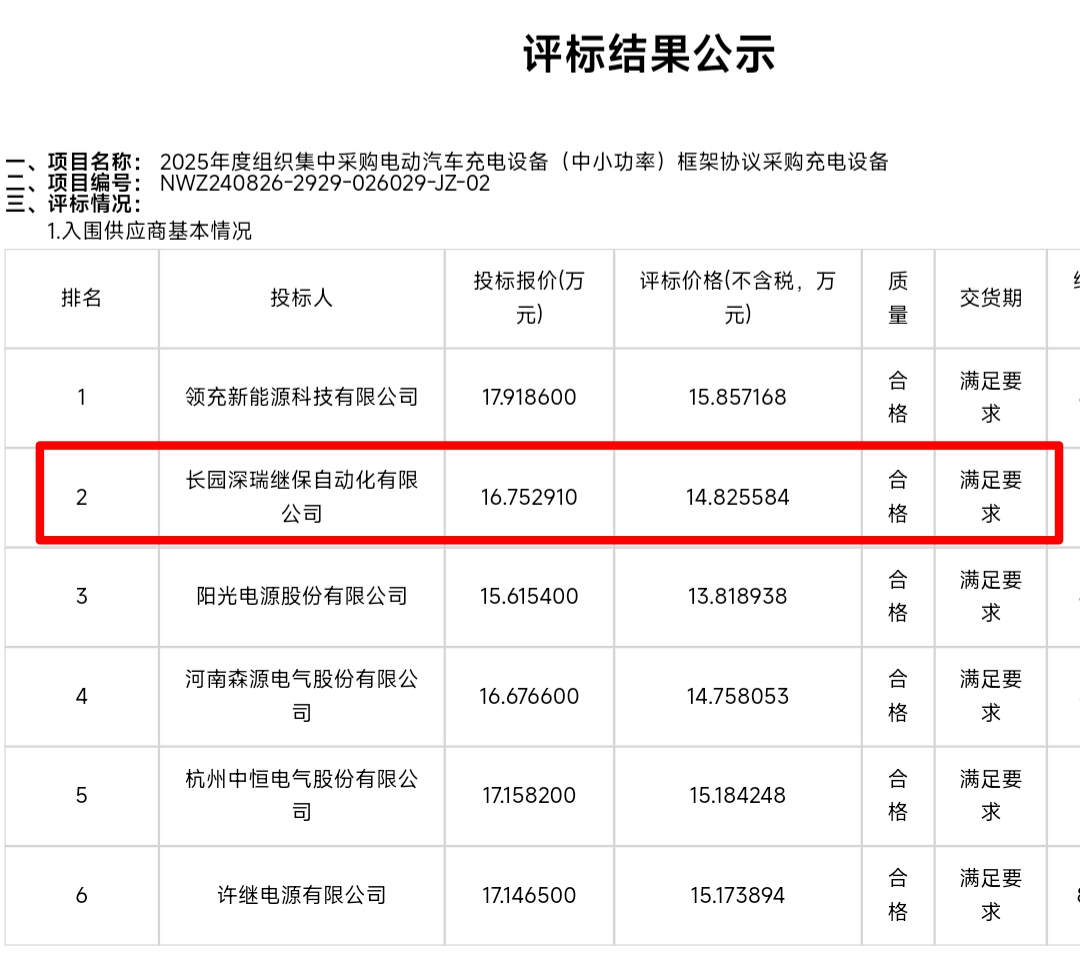Click 满足要求 delivery cell in 阳光电源 row

(990, 597)
